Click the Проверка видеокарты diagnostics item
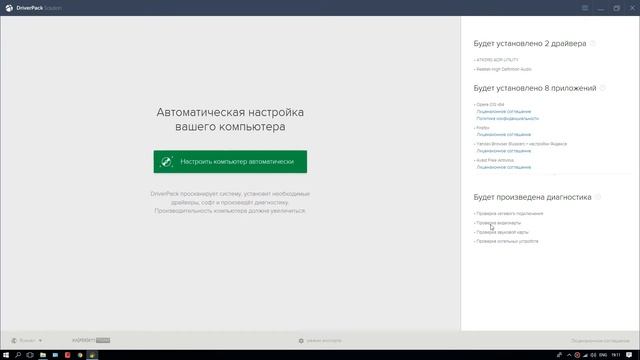640x360 pixels. point(498,223)
